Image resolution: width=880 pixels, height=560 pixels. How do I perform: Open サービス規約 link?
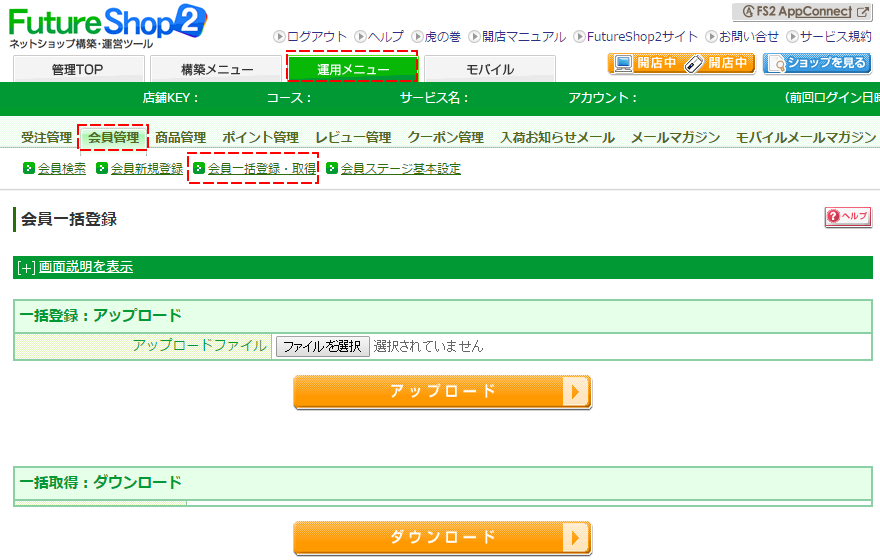836,36
